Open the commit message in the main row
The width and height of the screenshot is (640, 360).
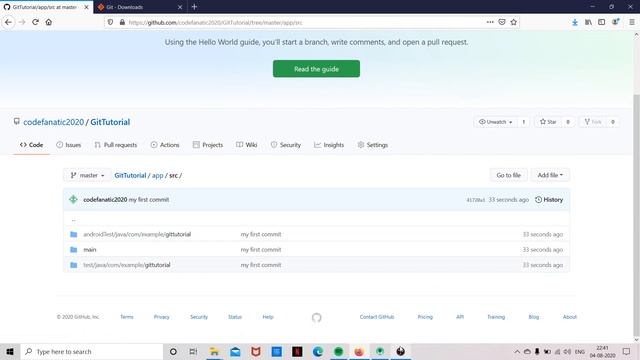point(261,250)
